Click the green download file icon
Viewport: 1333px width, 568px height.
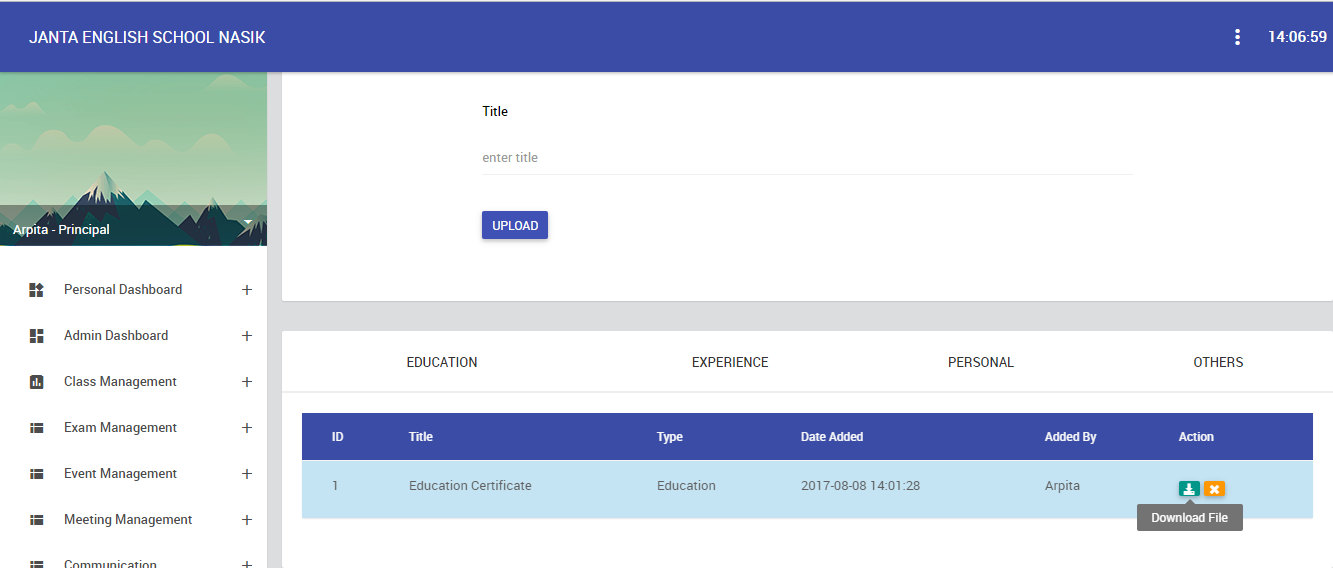[1189, 489]
